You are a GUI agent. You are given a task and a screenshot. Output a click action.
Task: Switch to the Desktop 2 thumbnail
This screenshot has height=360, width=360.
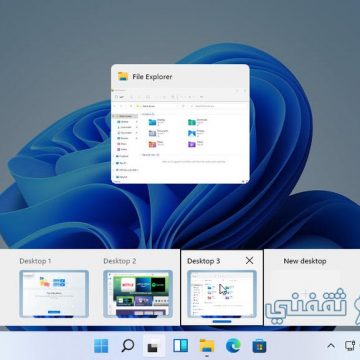click(x=138, y=294)
